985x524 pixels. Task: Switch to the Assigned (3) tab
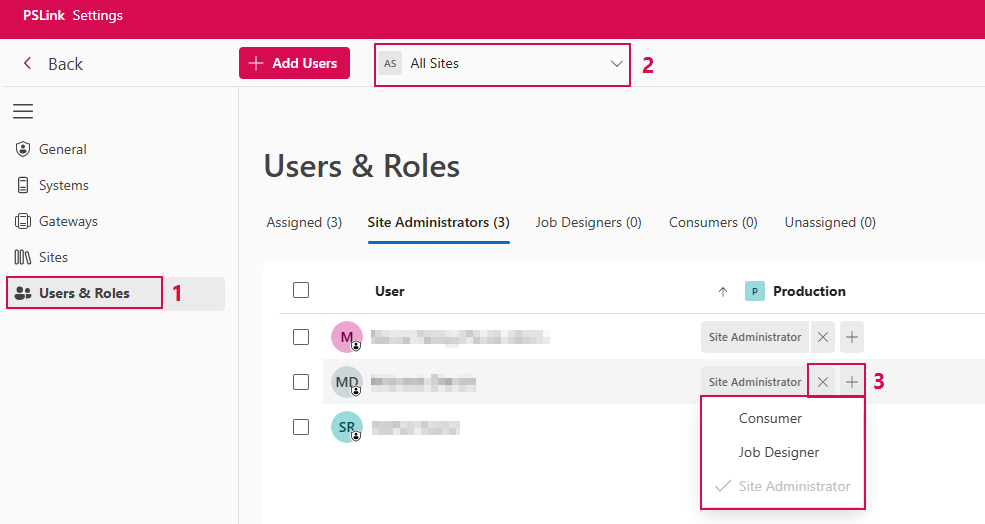pyautogui.click(x=304, y=222)
